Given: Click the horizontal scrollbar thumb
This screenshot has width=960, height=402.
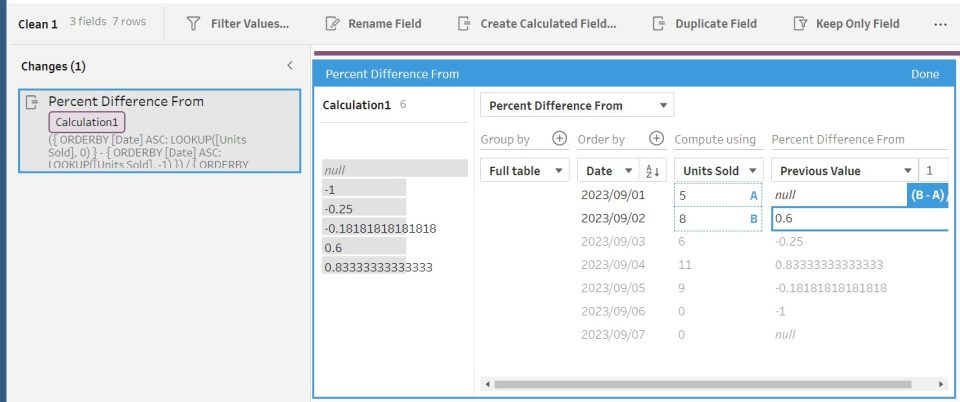Looking at the screenshot, I should tap(702, 384).
